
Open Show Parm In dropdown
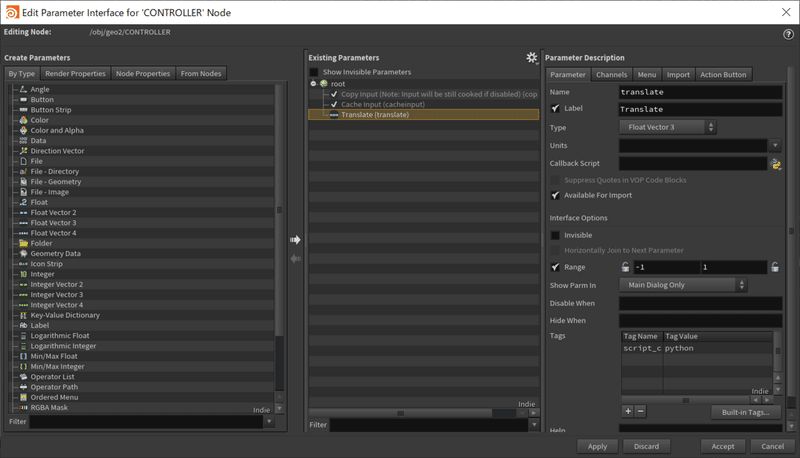click(683, 285)
